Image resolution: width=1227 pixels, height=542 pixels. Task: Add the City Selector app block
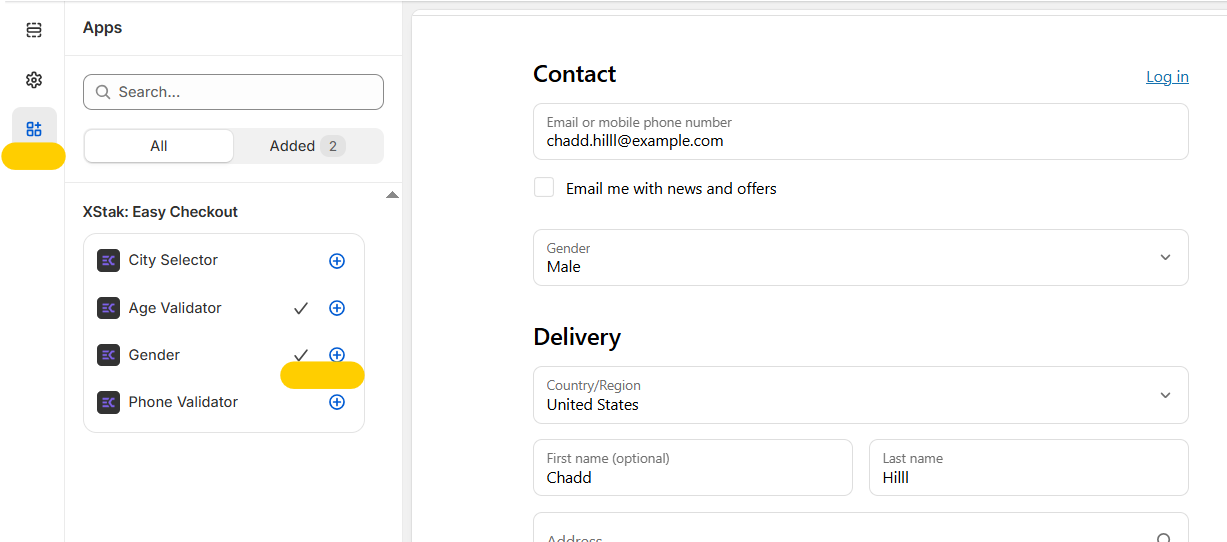(x=337, y=261)
